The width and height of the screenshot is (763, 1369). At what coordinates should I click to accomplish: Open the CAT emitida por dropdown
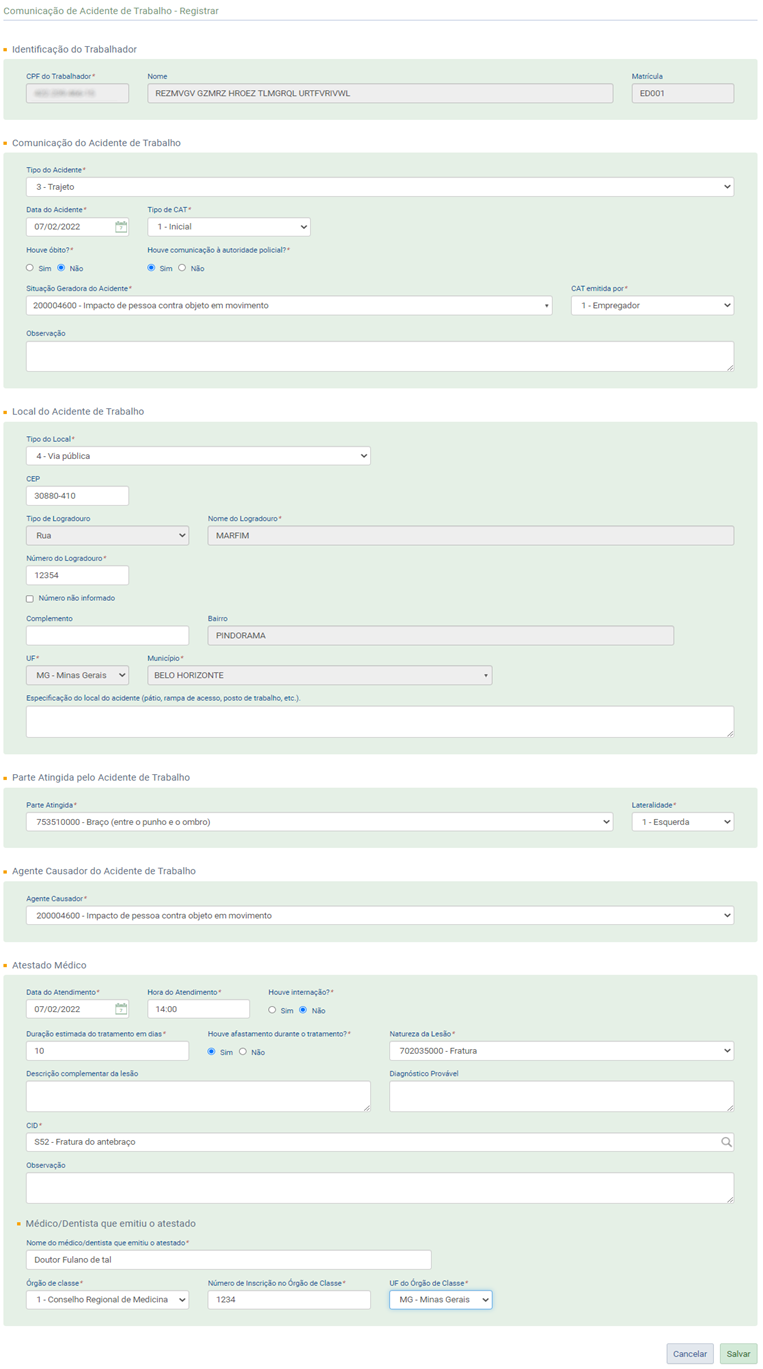pos(652,306)
